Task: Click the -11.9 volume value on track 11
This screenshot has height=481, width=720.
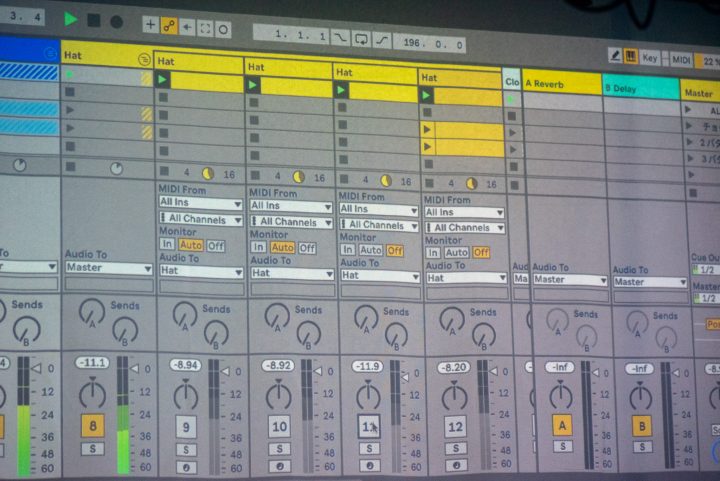Action: click(368, 366)
